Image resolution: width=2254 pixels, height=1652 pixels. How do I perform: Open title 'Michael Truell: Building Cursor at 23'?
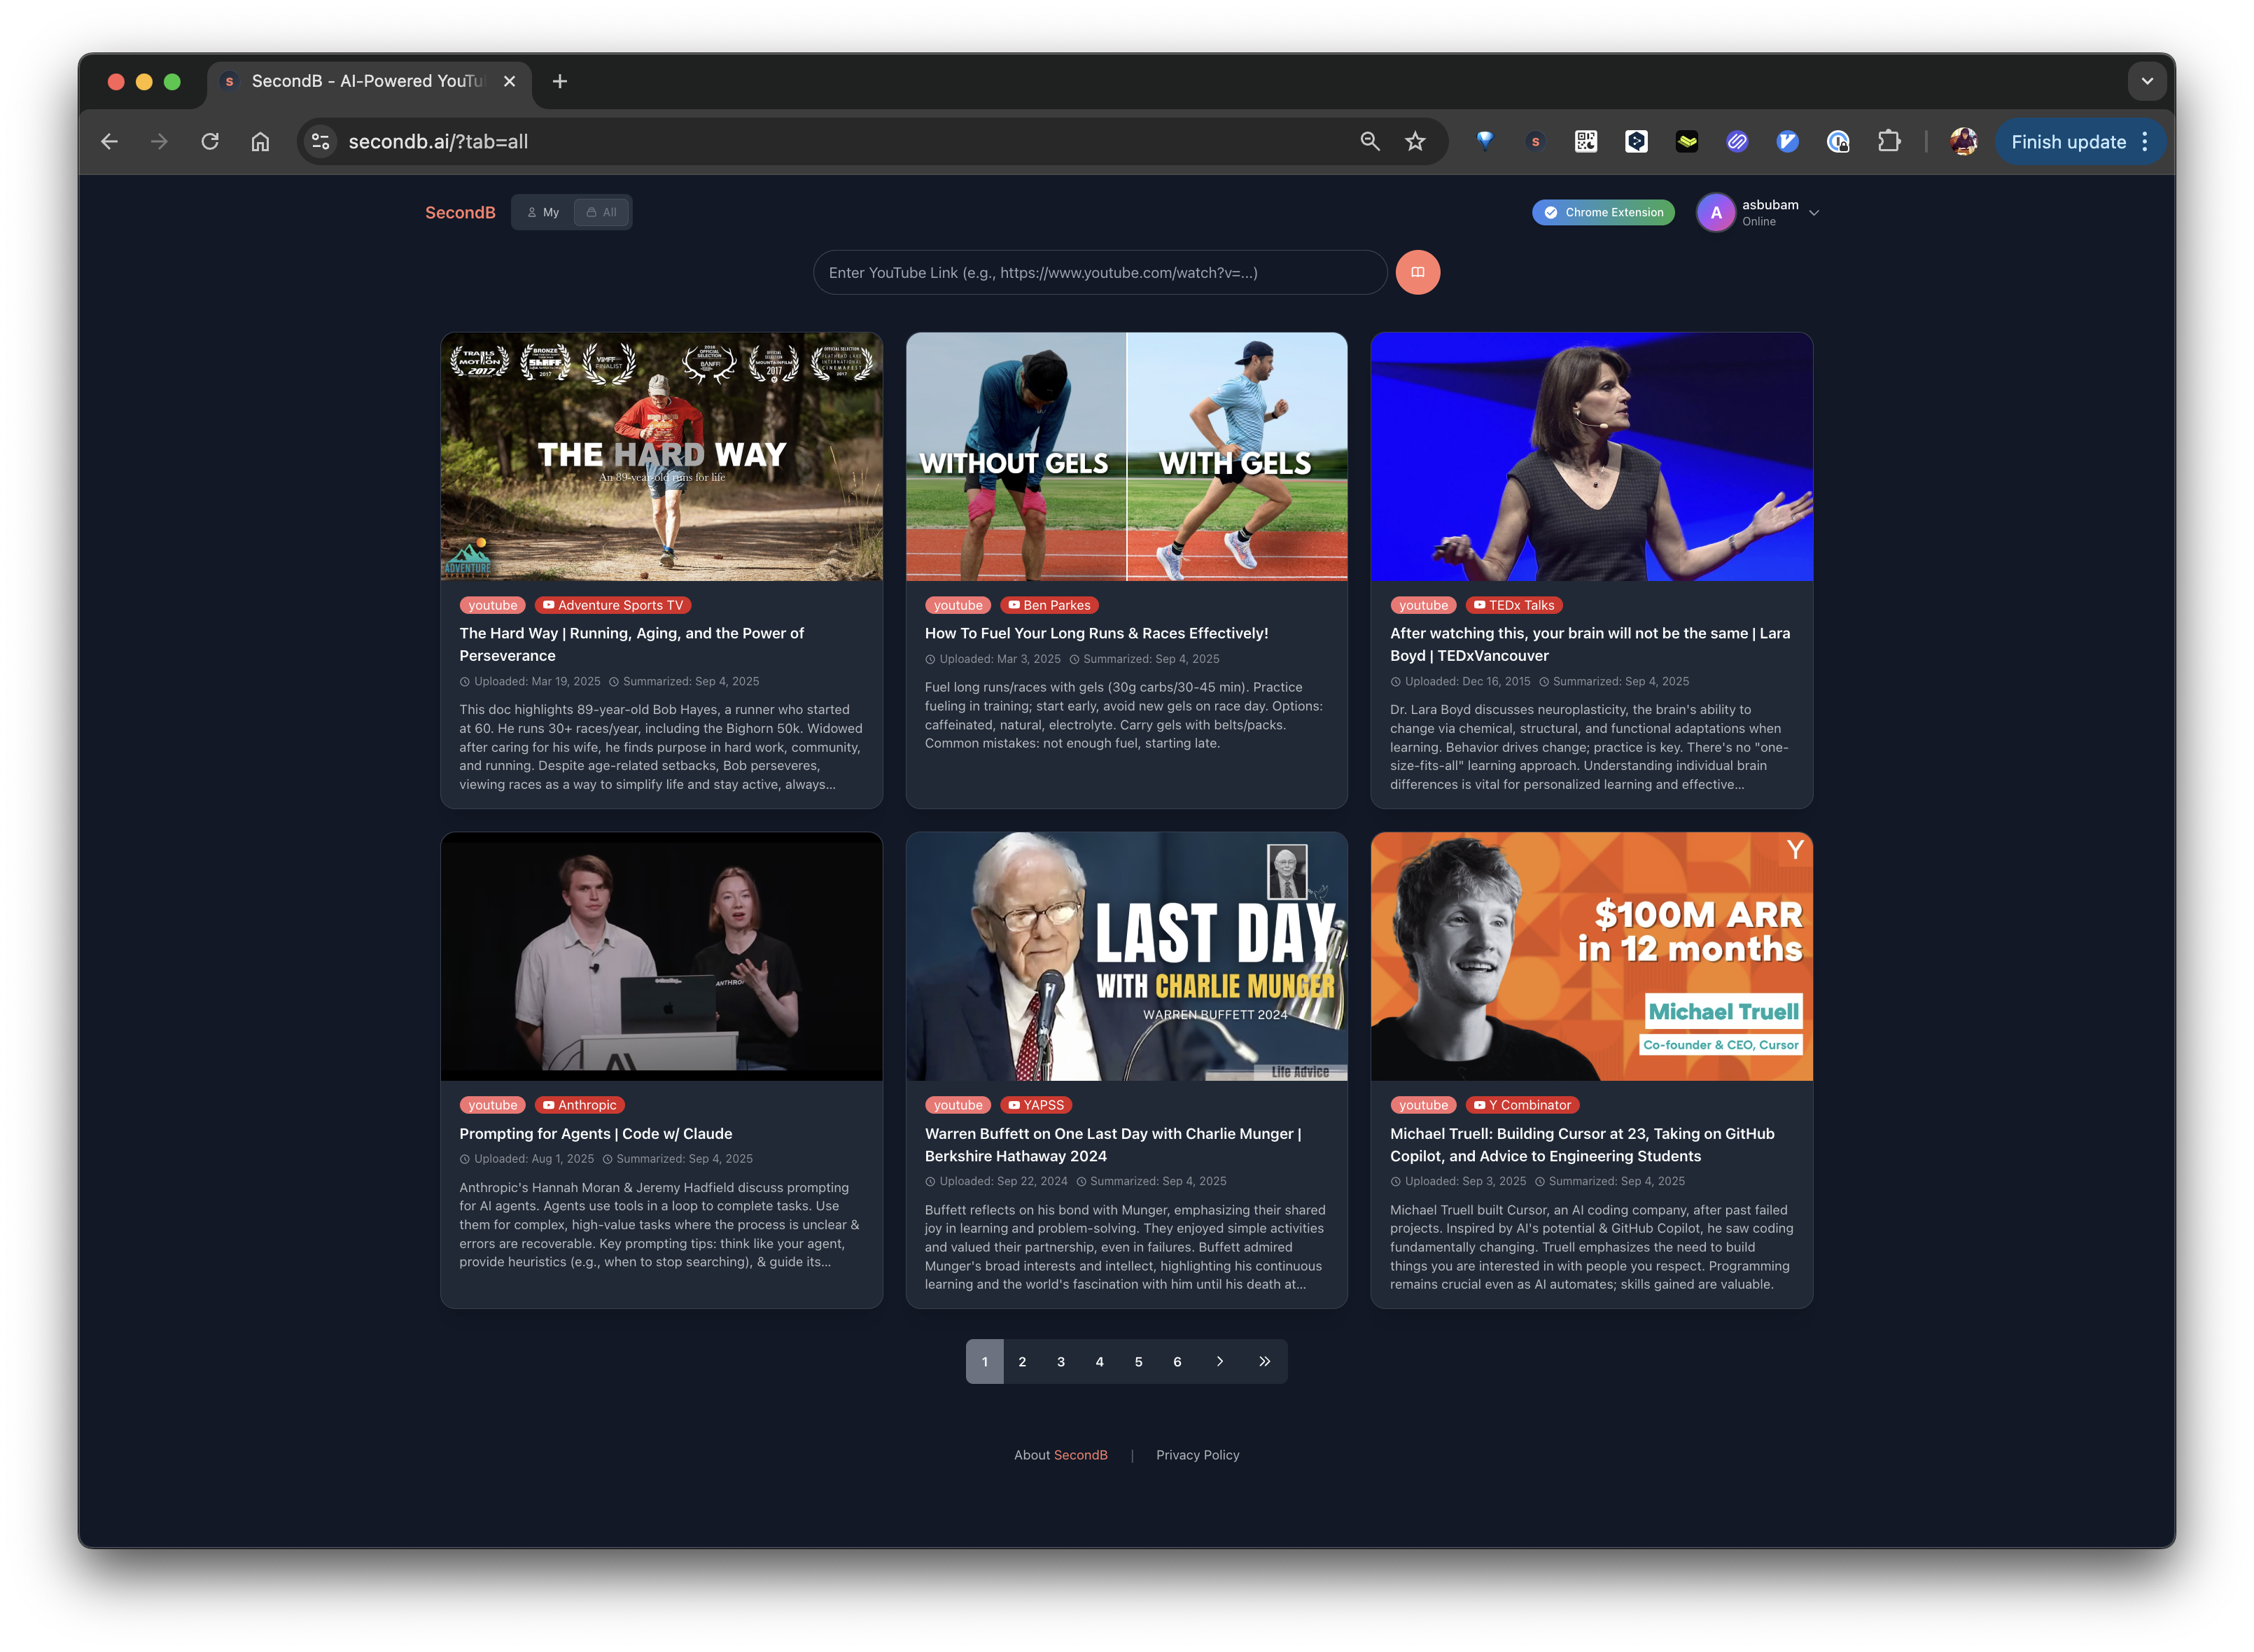pyautogui.click(x=1583, y=1145)
